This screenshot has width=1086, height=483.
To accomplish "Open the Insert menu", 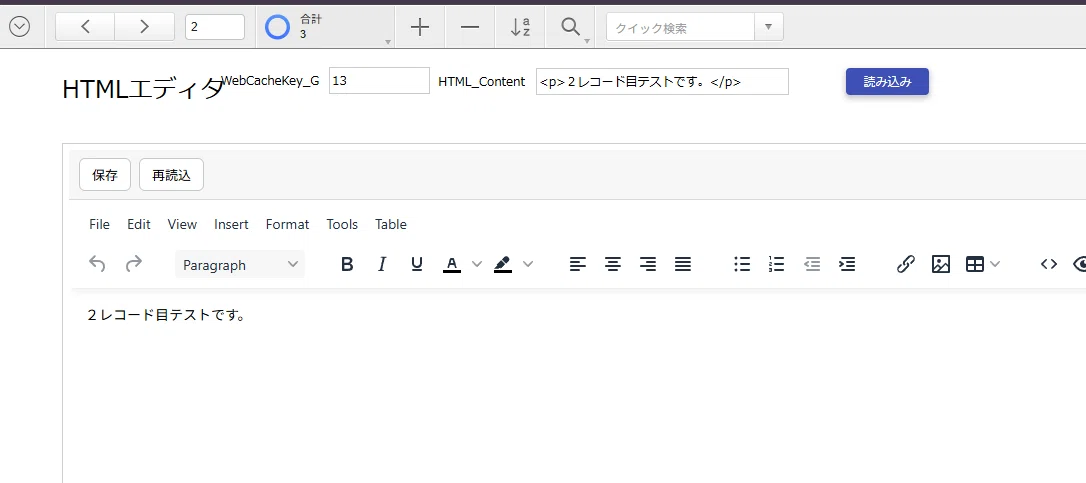I will [x=231, y=225].
